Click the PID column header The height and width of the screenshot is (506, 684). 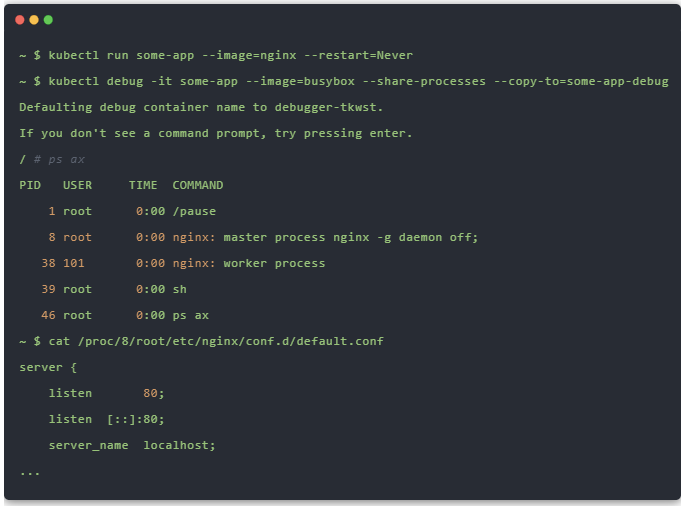point(30,185)
